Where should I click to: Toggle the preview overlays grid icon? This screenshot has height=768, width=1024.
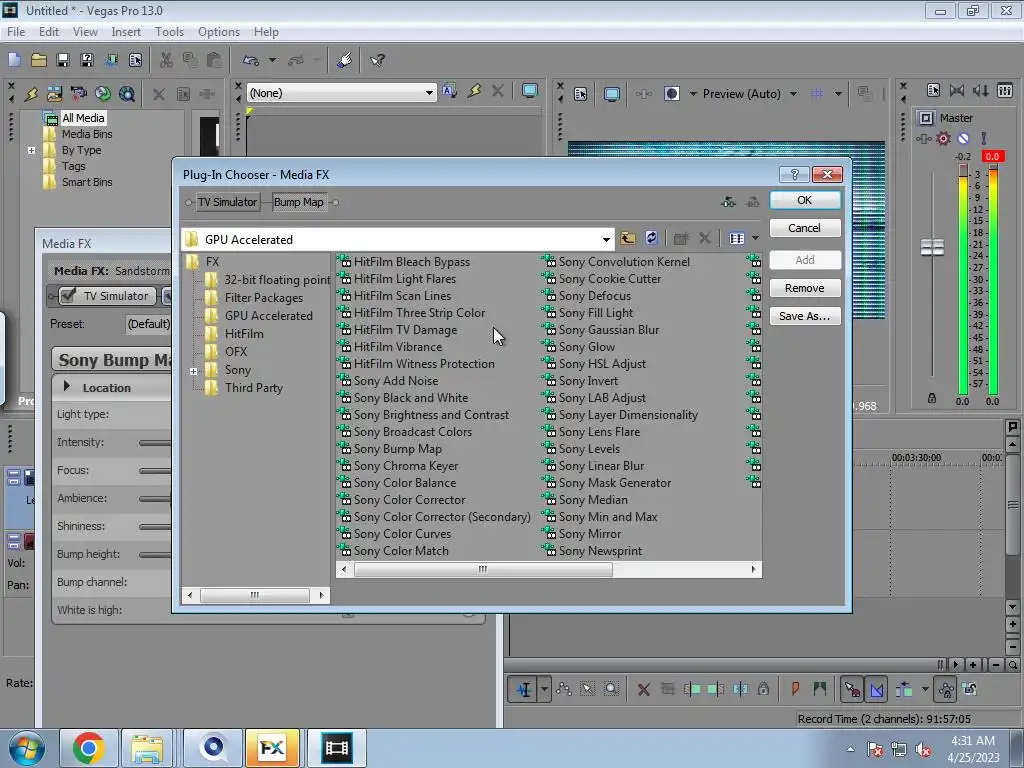817,94
